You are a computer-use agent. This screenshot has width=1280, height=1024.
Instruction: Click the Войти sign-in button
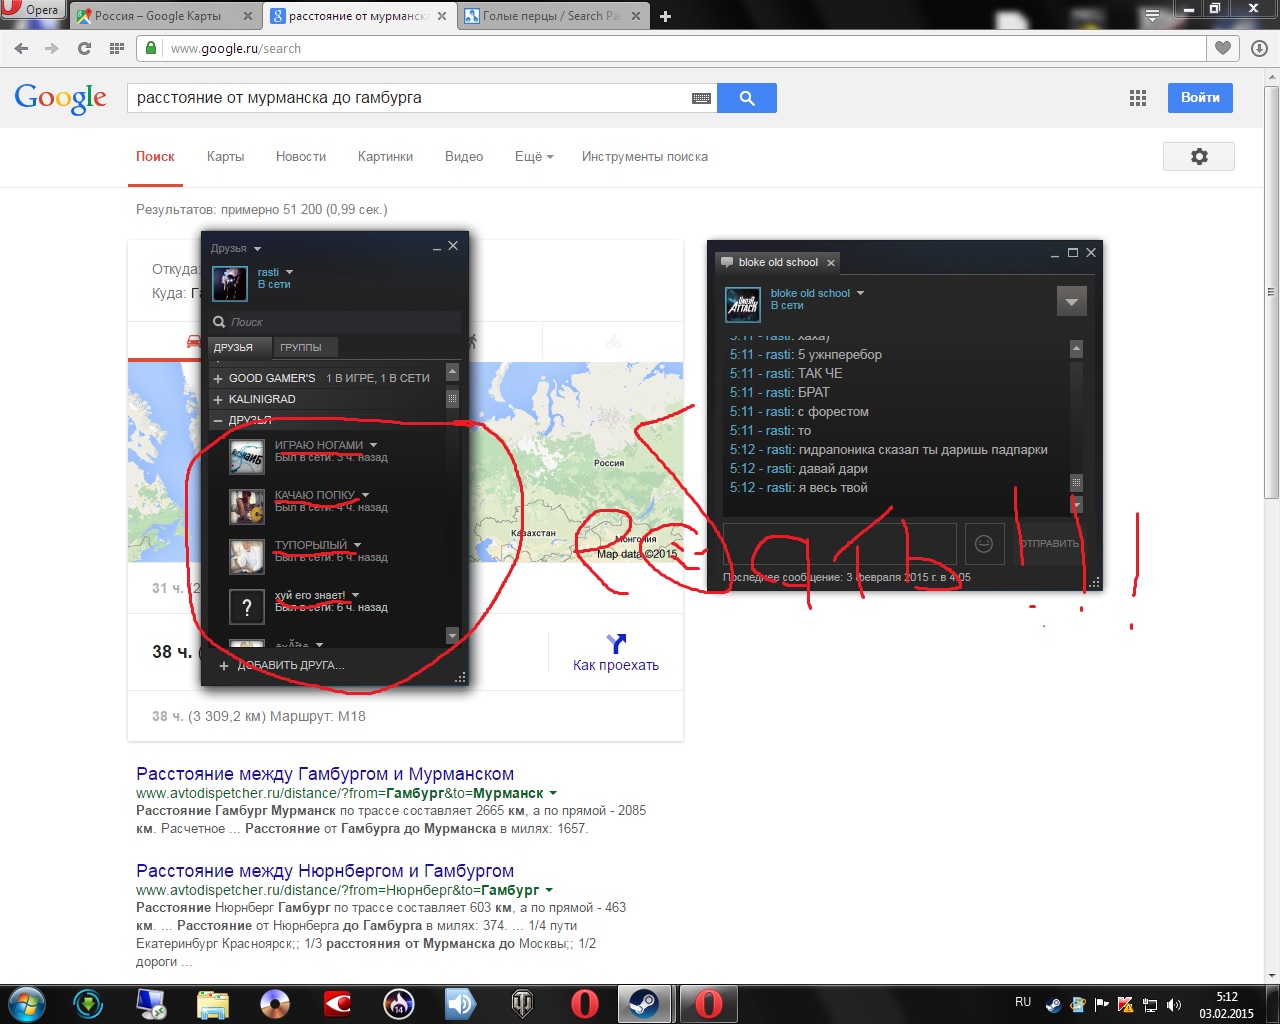[x=1200, y=98]
